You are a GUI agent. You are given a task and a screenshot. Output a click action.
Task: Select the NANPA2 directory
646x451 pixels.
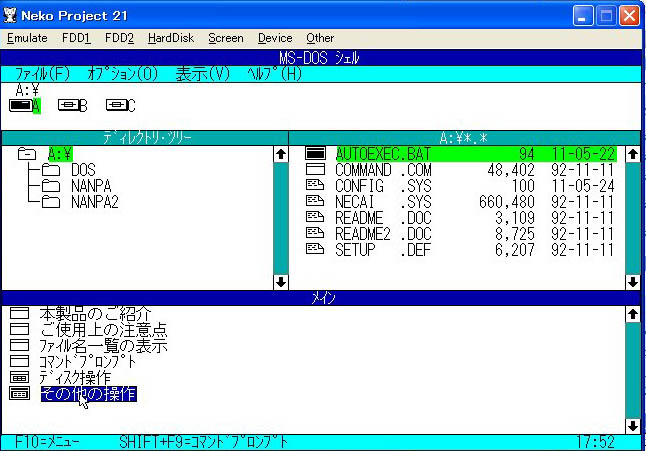click(x=95, y=202)
